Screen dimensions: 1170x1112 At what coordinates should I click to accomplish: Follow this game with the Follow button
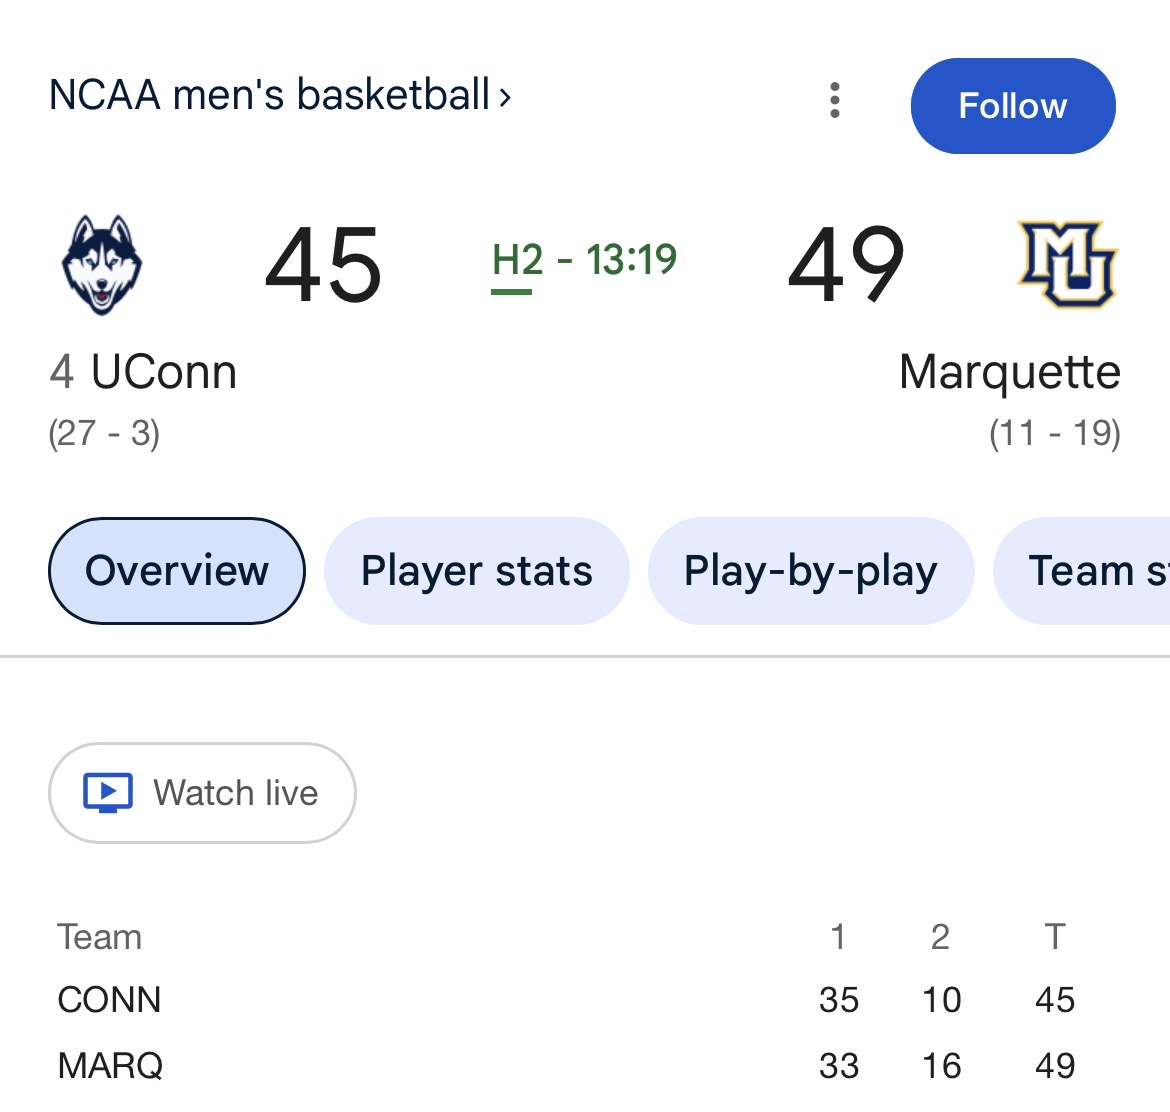pos(1012,106)
